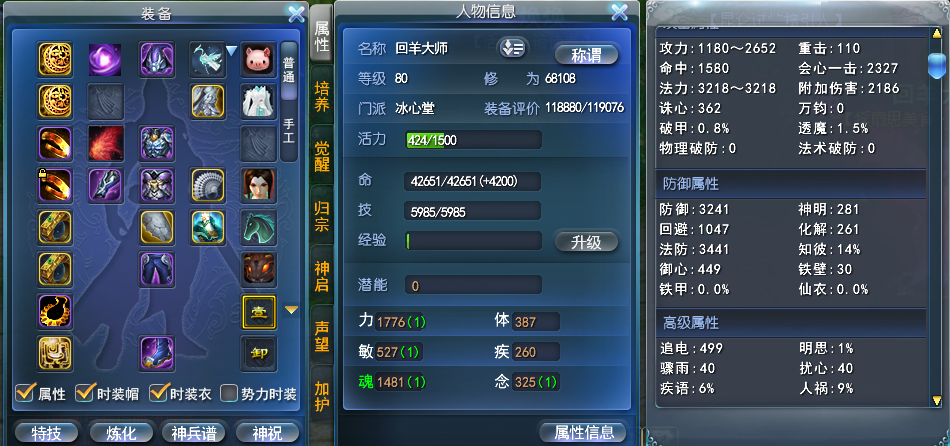Toggle the 时装帽 checkbox
Image resolution: width=950 pixels, height=446 pixels.
84,393
